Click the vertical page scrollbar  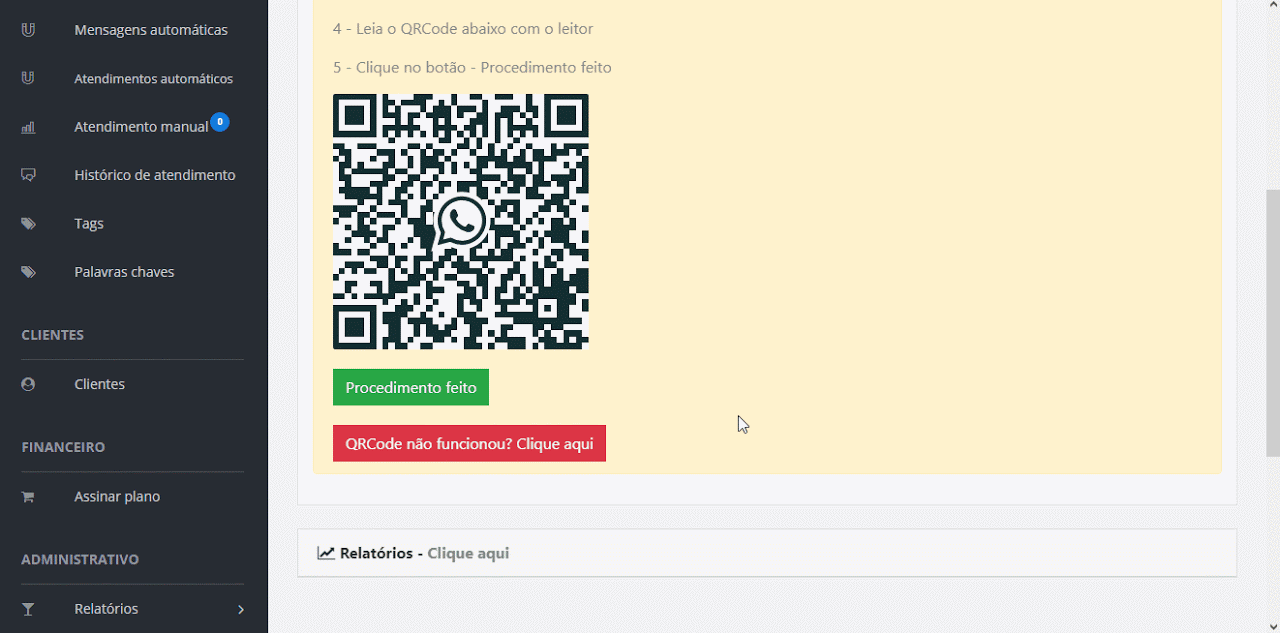click(1272, 320)
